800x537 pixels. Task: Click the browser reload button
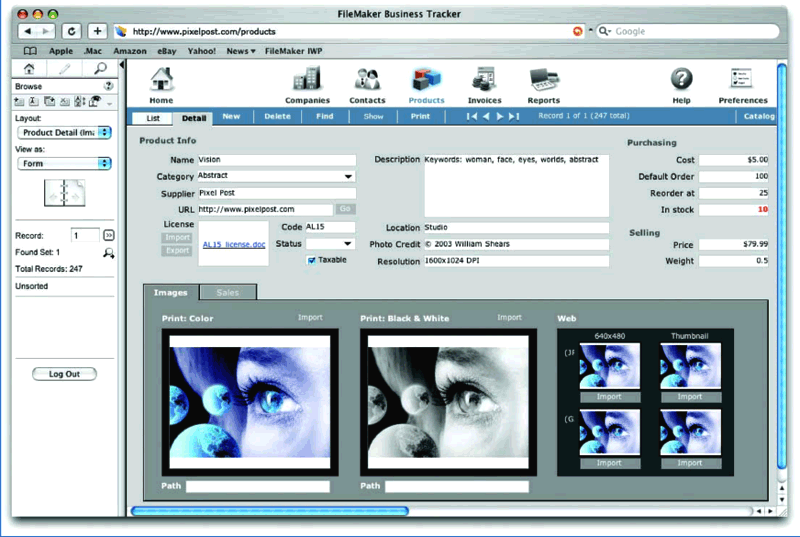point(73,31)
